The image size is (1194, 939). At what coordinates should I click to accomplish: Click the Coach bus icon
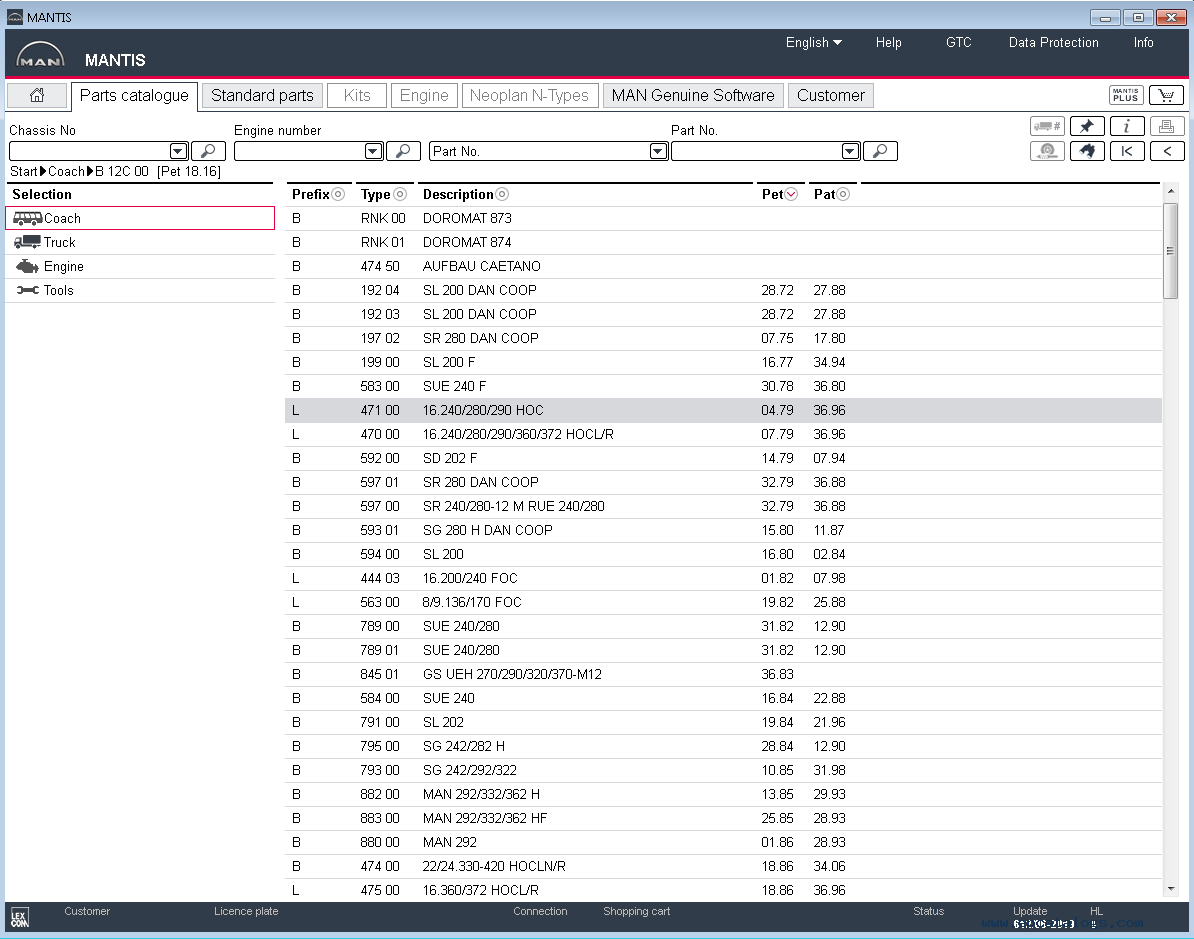tap(28, 219)
